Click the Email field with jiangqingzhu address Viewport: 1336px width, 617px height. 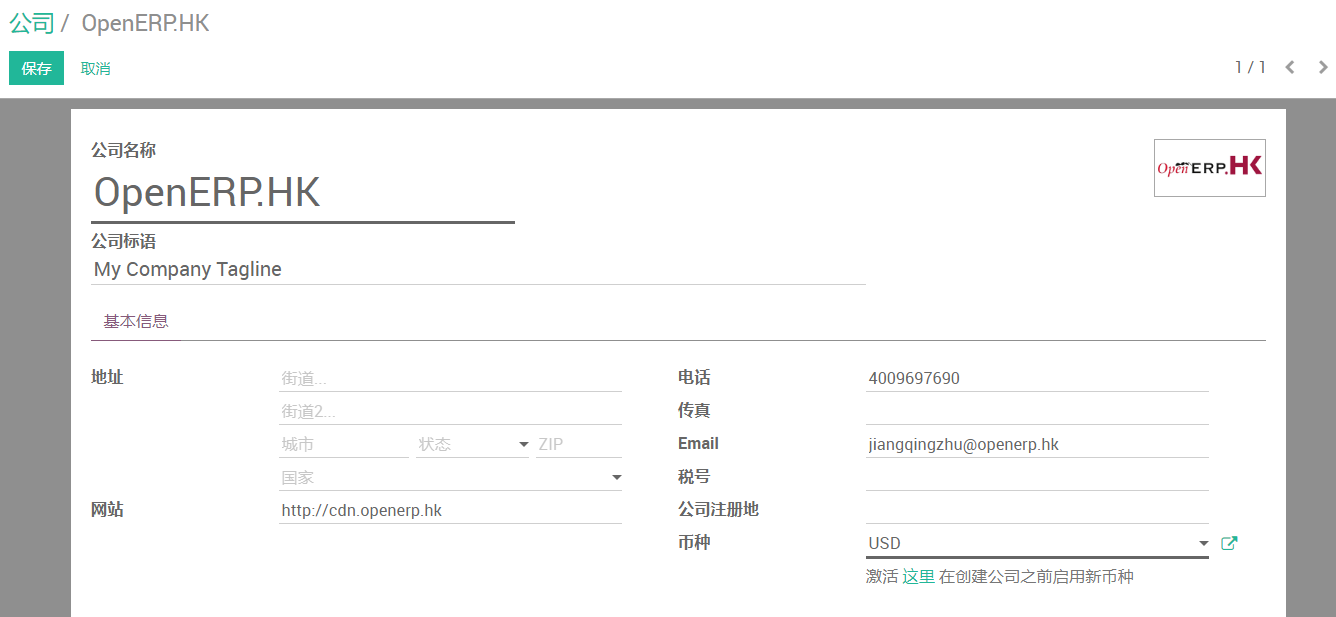point(1036,445)
